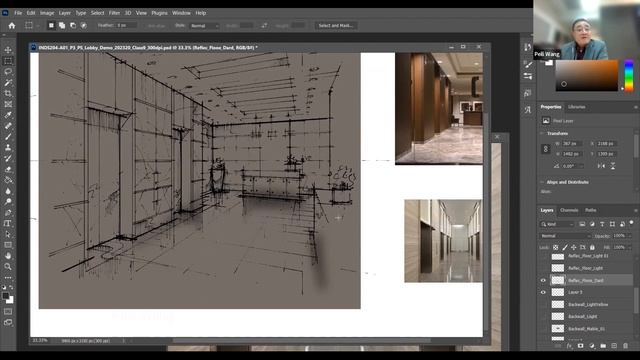Open the File menu

pos(18,13)
